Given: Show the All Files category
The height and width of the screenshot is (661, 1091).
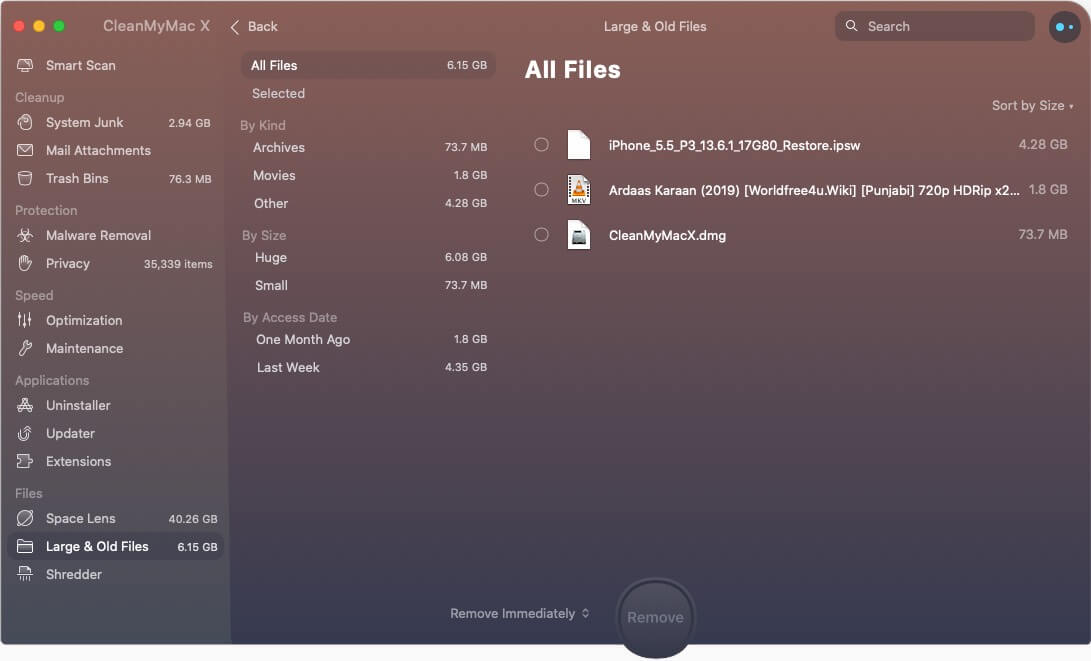Looking at the screenshot, I should coord(368,65).
